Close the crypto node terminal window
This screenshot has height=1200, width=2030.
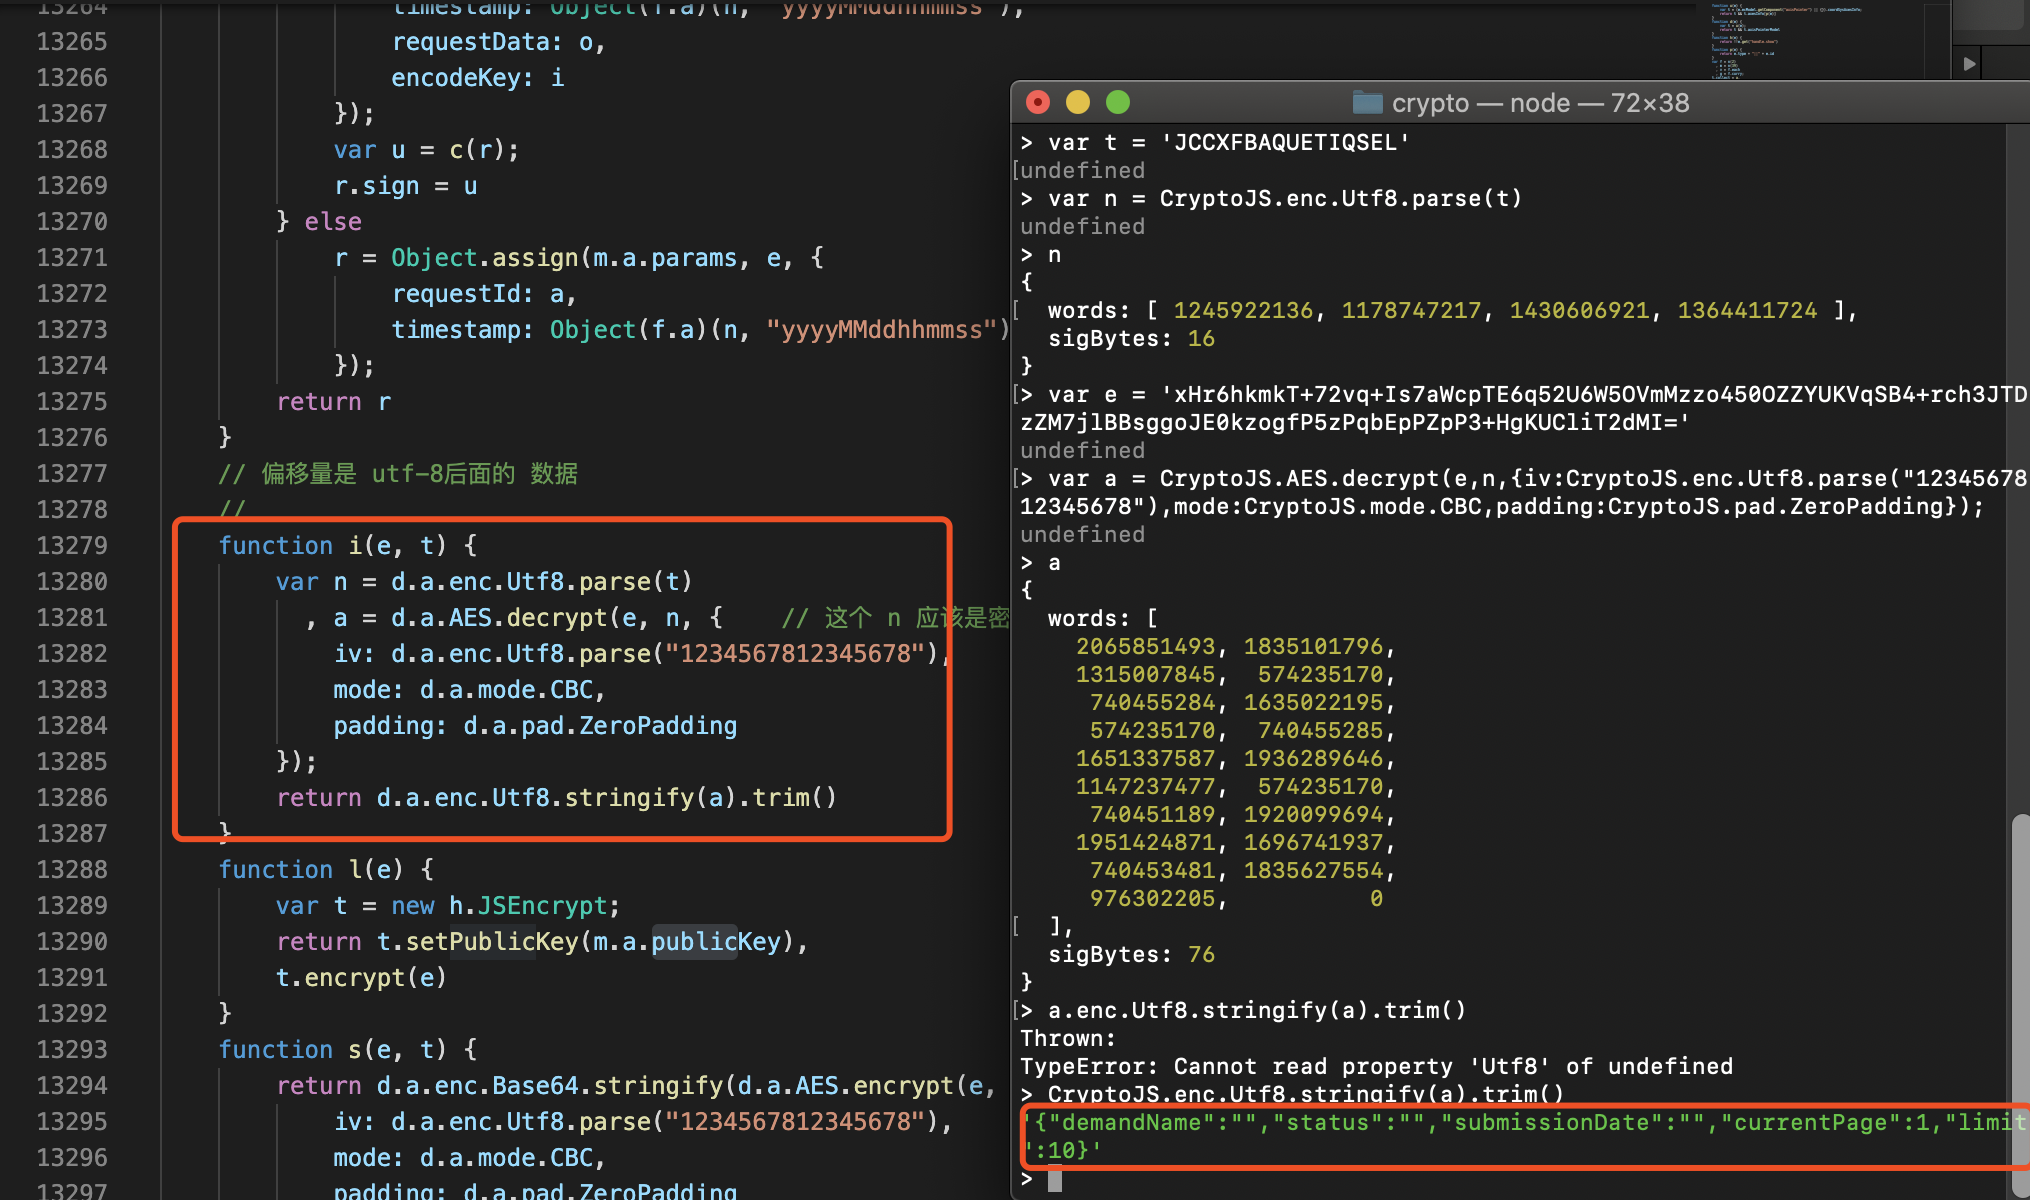click(1038, 102)
